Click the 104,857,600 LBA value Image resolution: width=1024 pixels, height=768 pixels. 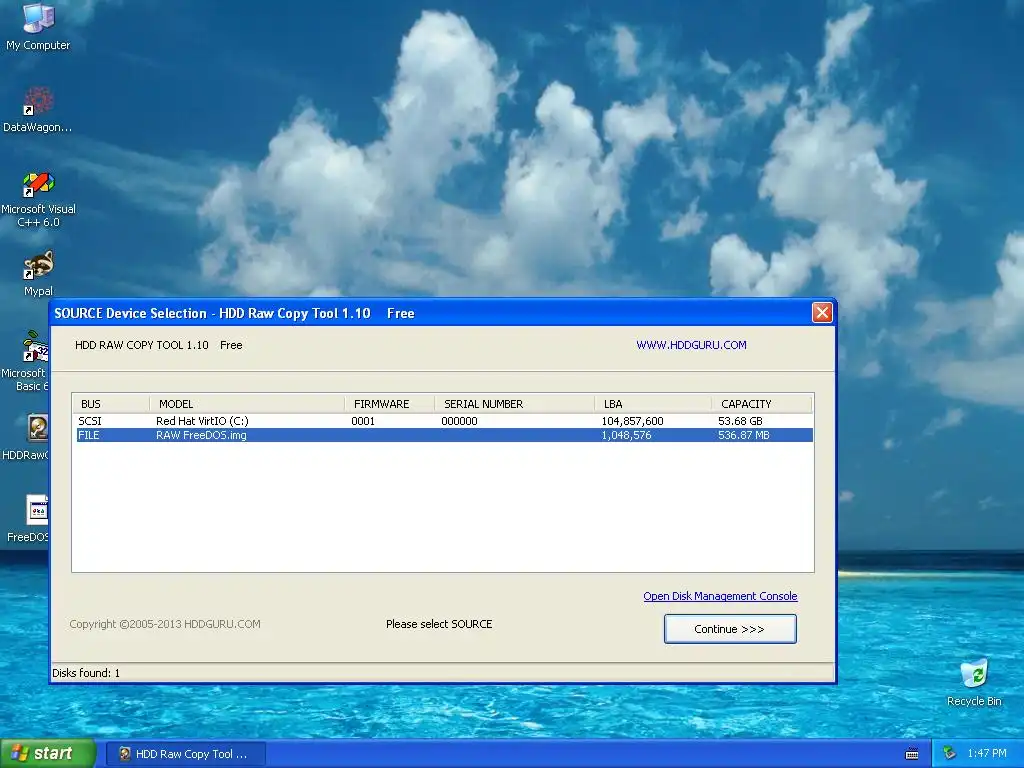[x=632, y=421]
